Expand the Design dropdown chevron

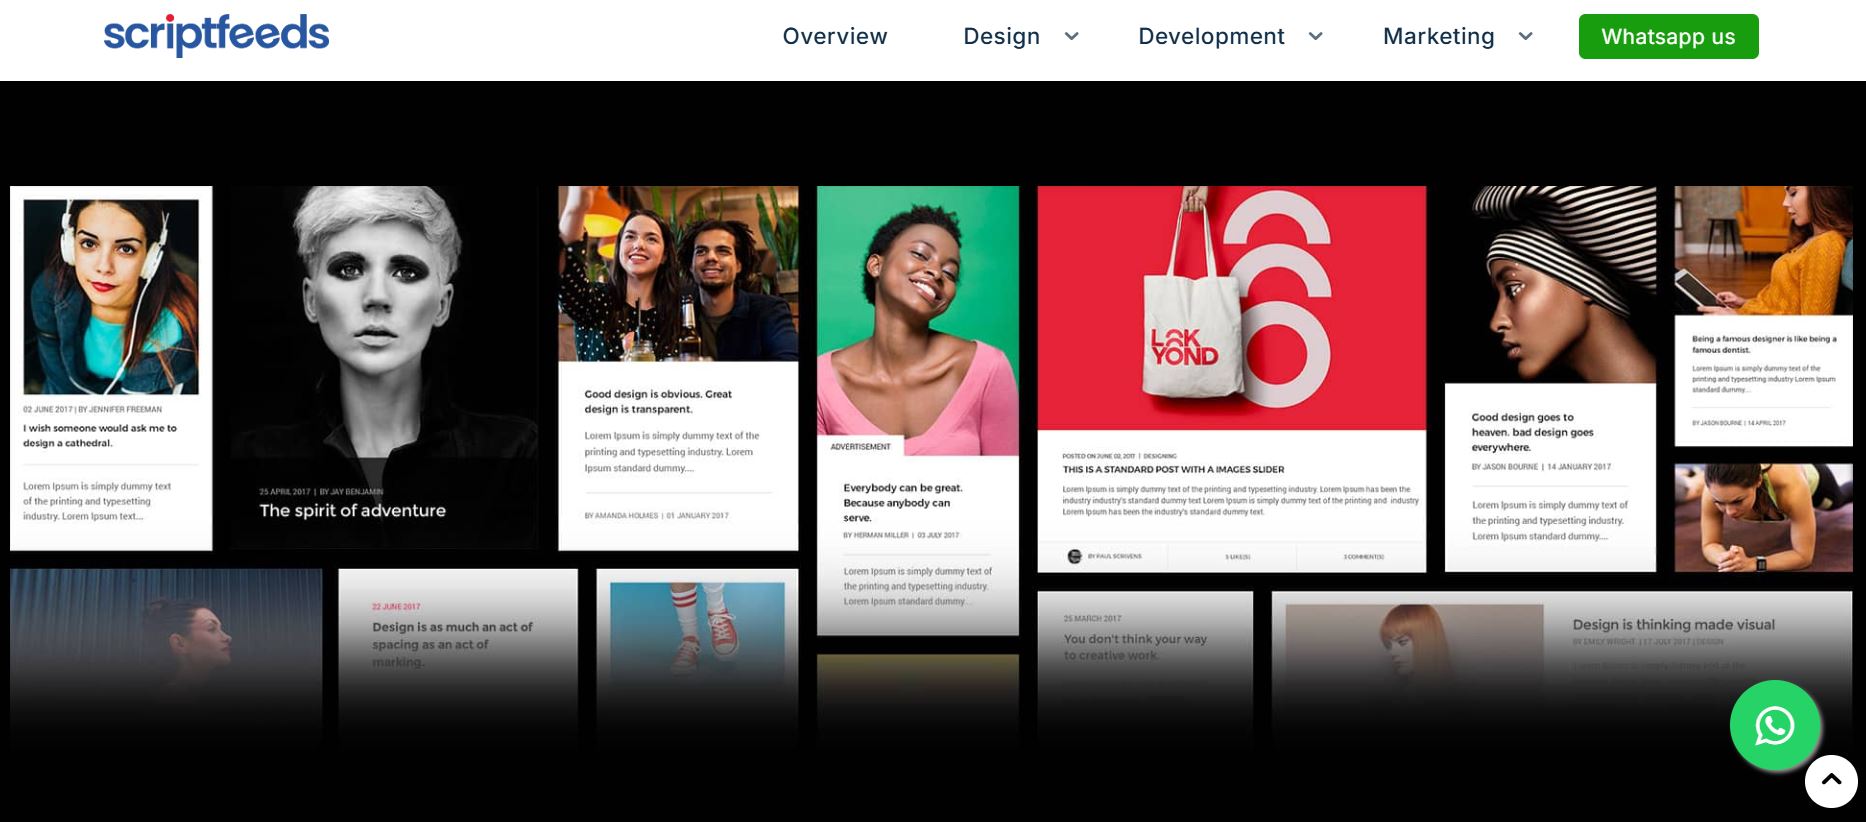[x=1071, y=37]
